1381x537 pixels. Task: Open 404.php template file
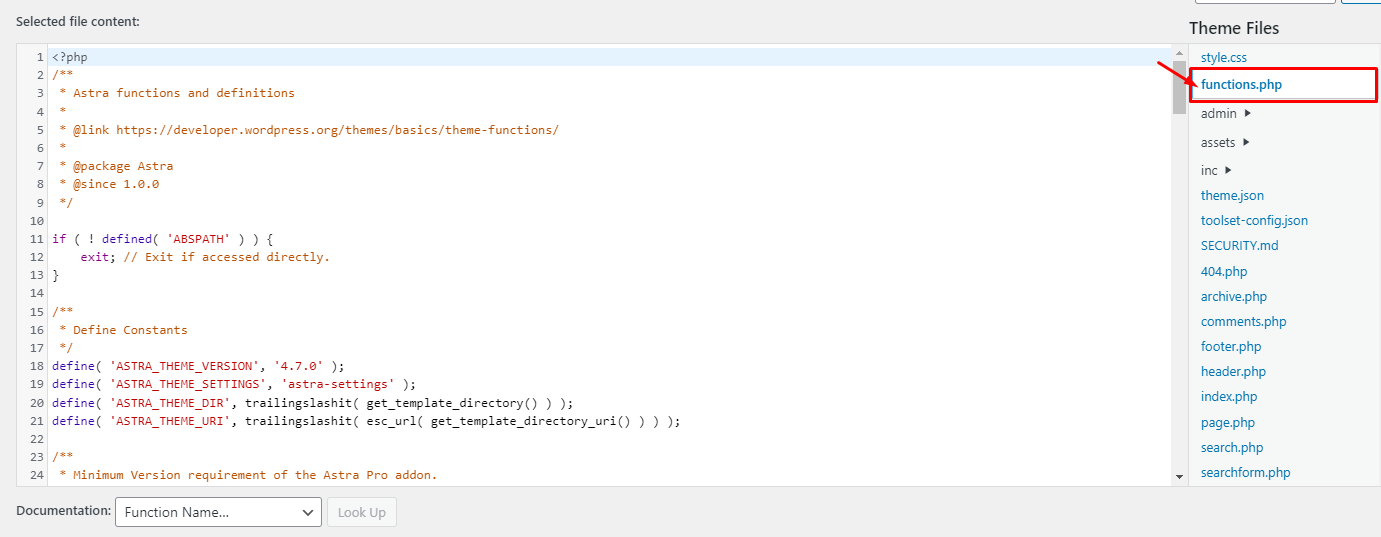click(x=1223, y=271)
